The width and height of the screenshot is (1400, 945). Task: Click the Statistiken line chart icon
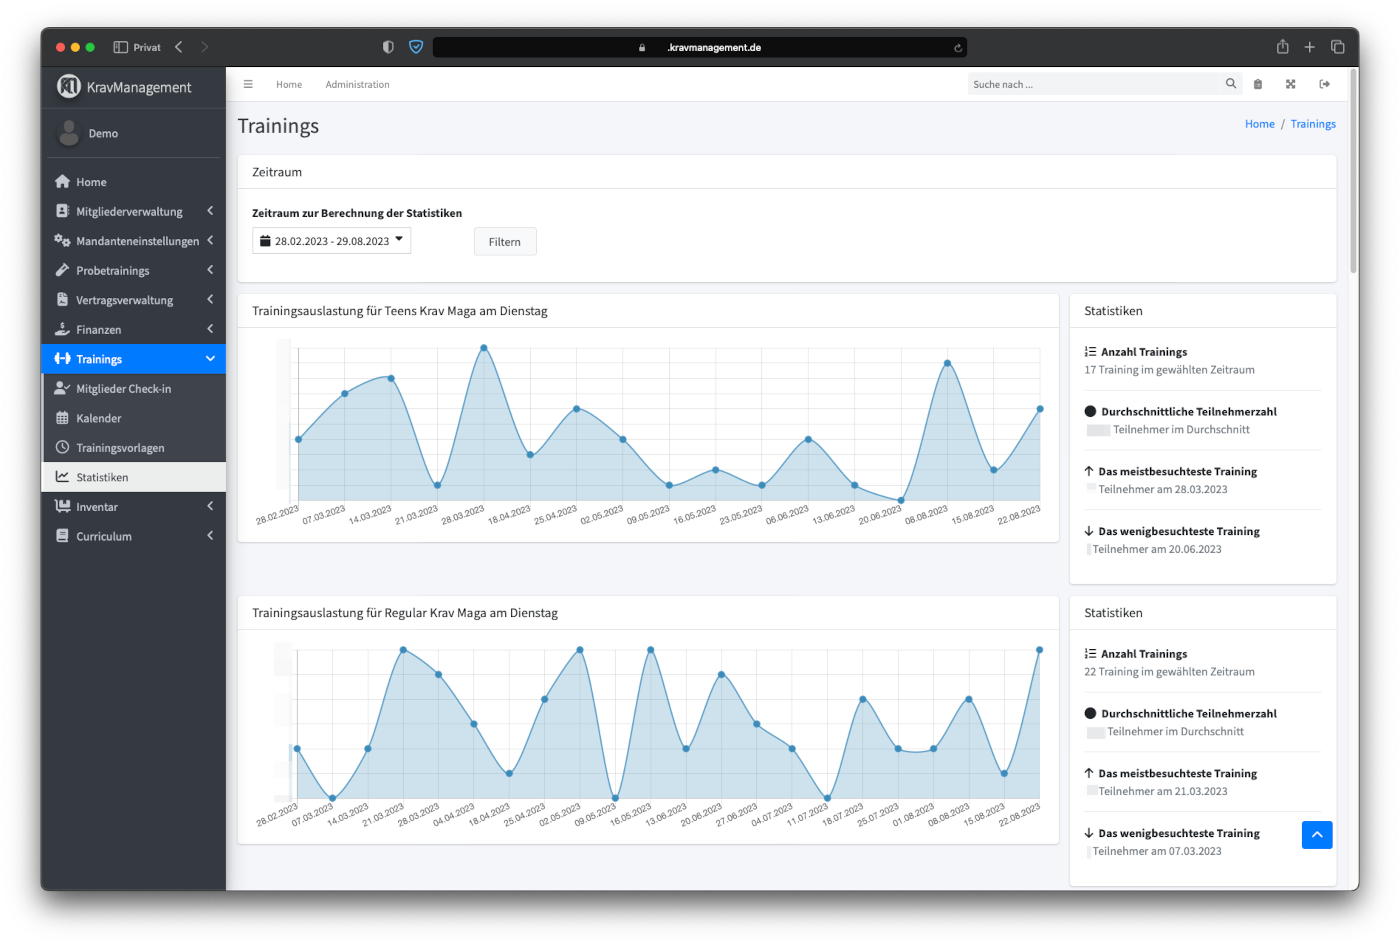click(62, 477)
